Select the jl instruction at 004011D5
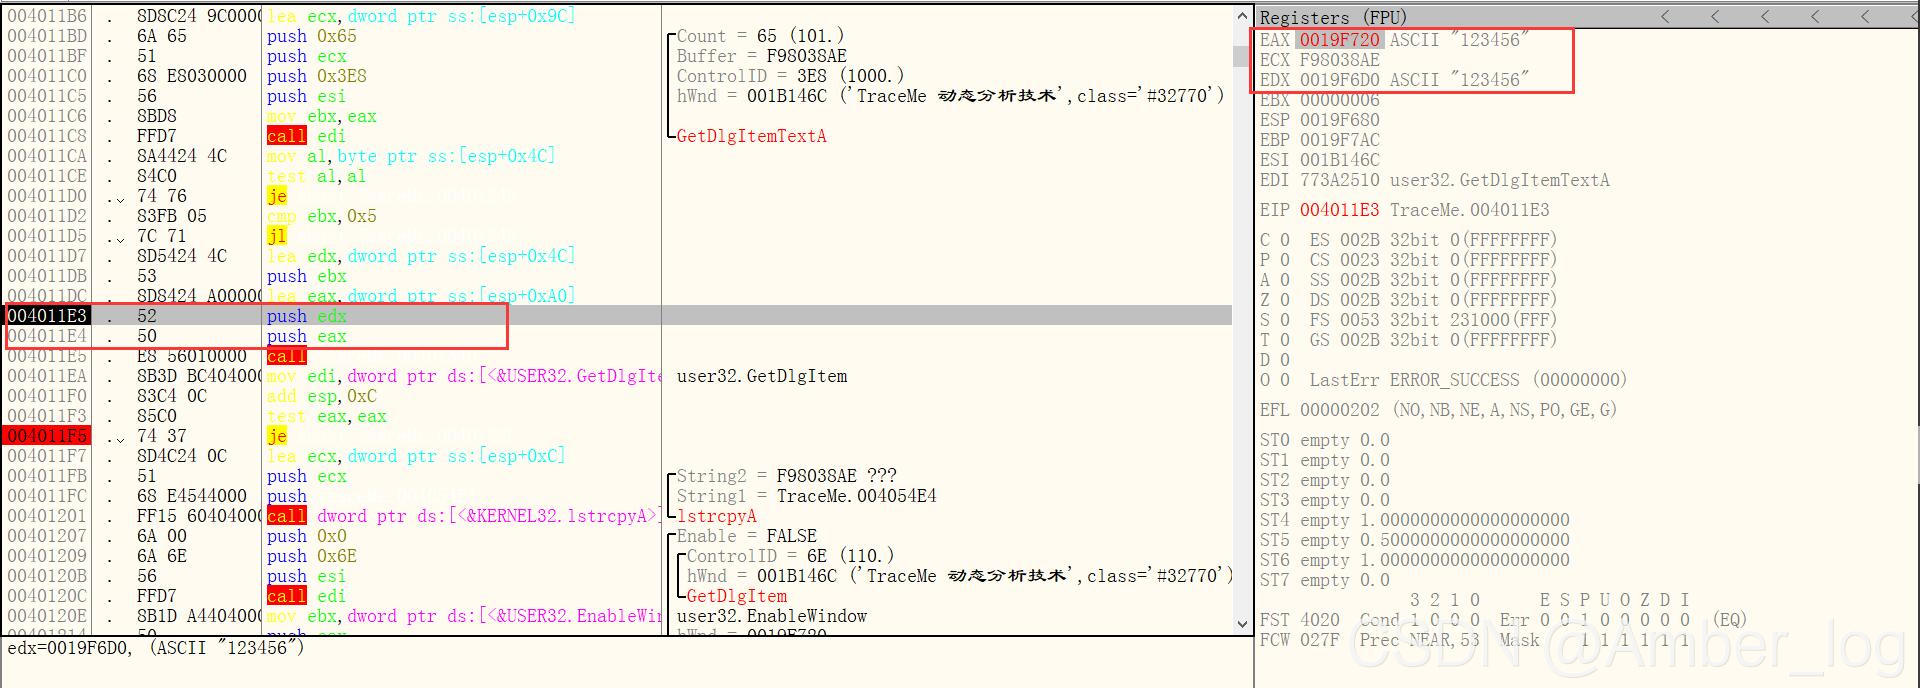Screen dimensions: 1920x688 coord(277,236)
